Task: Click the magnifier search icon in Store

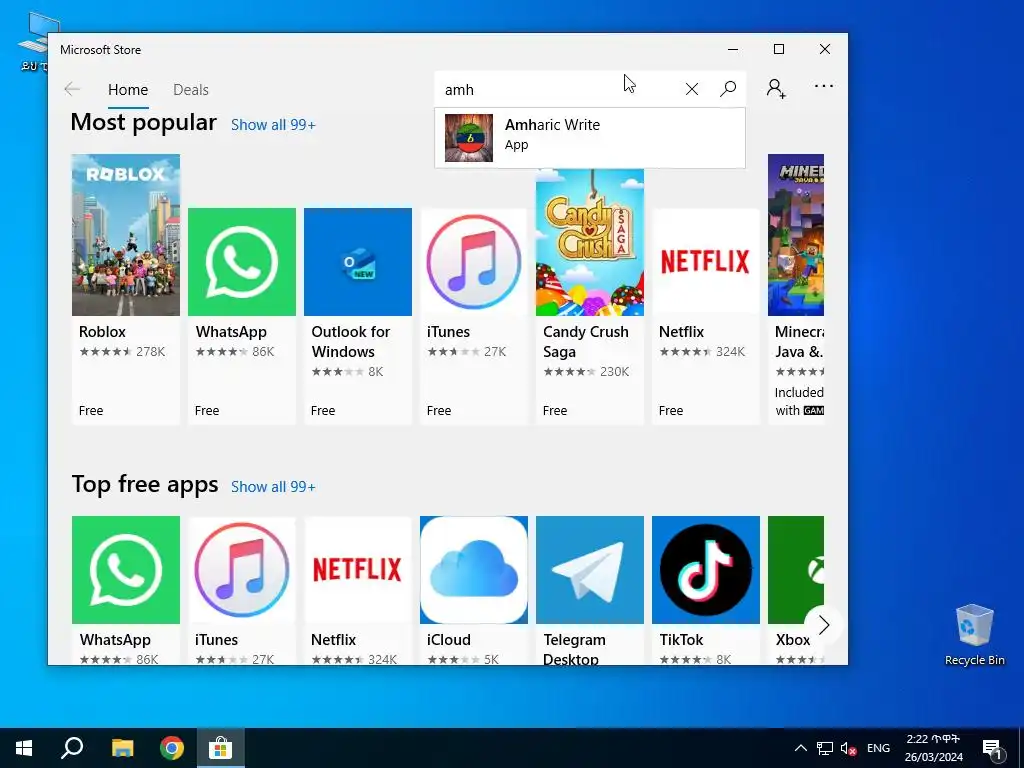Action: tap(728, 89)
